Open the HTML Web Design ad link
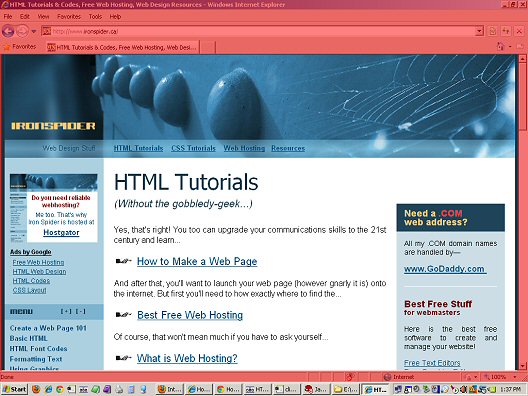 pos(39,271)
